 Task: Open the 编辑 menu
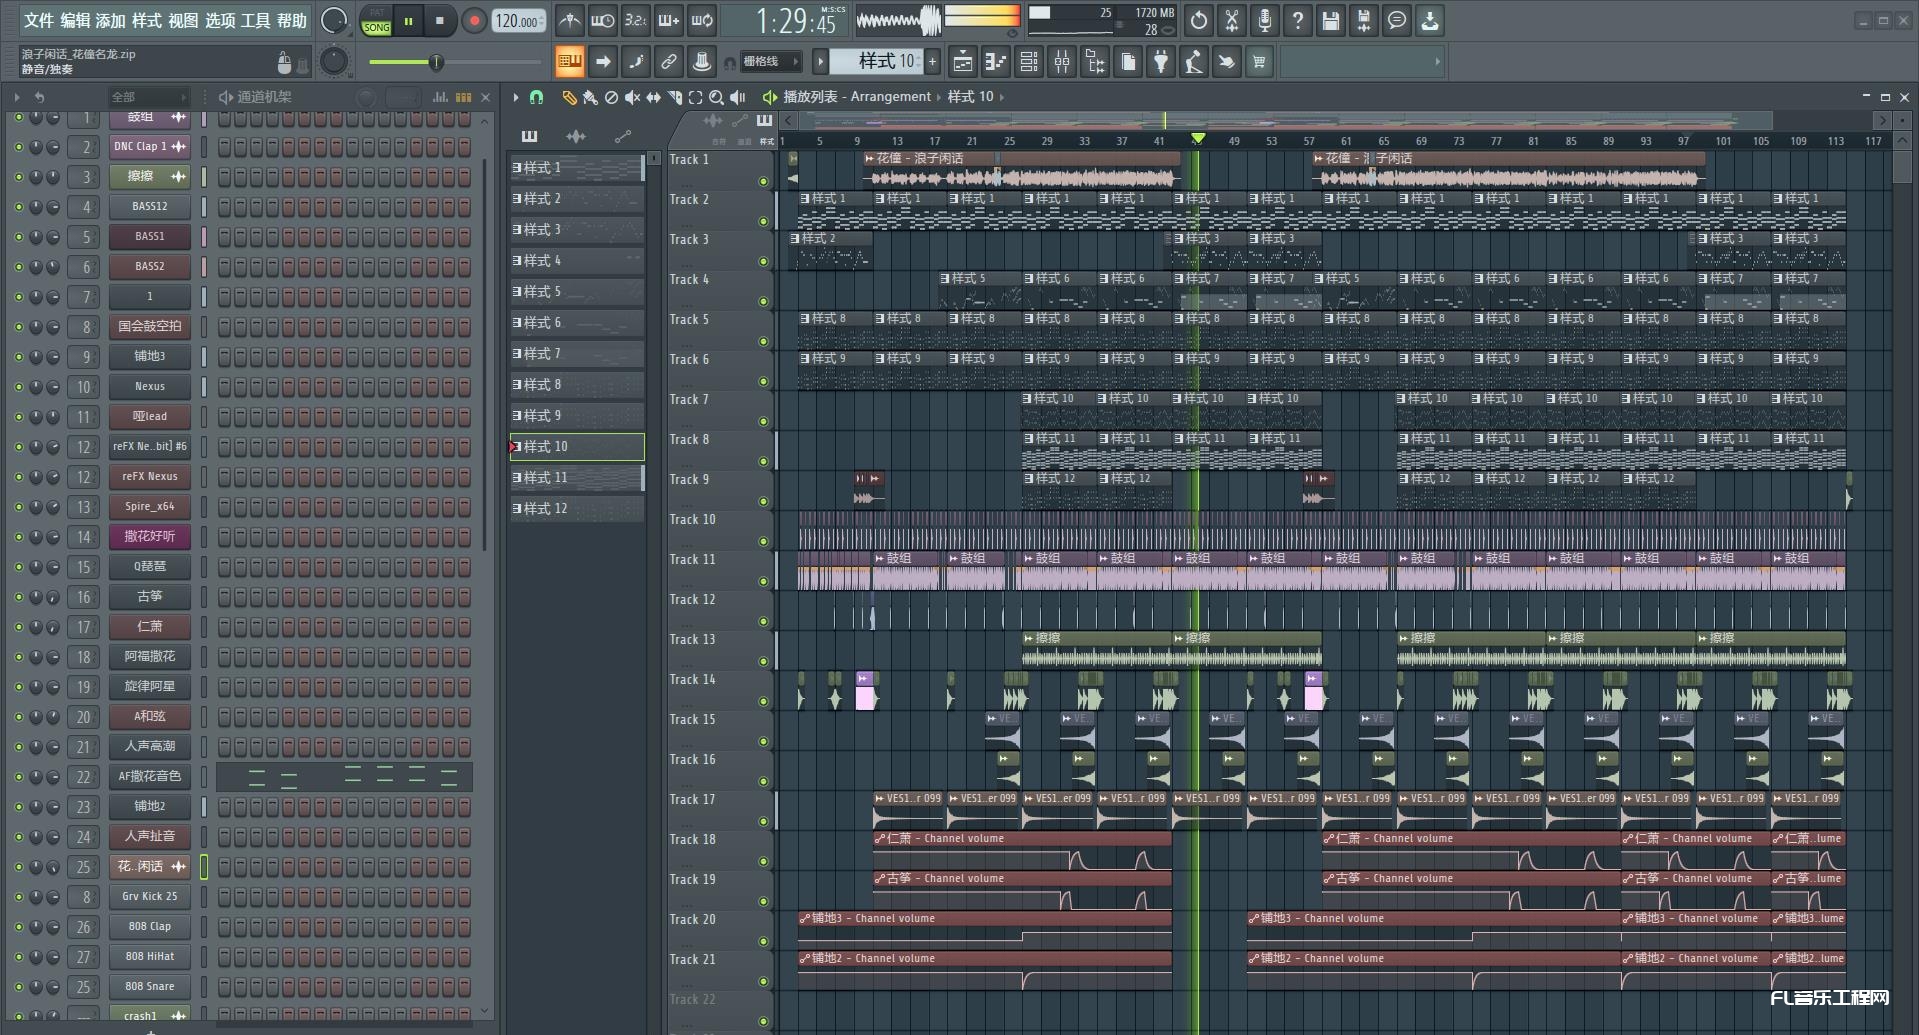[x=74, y=20]
